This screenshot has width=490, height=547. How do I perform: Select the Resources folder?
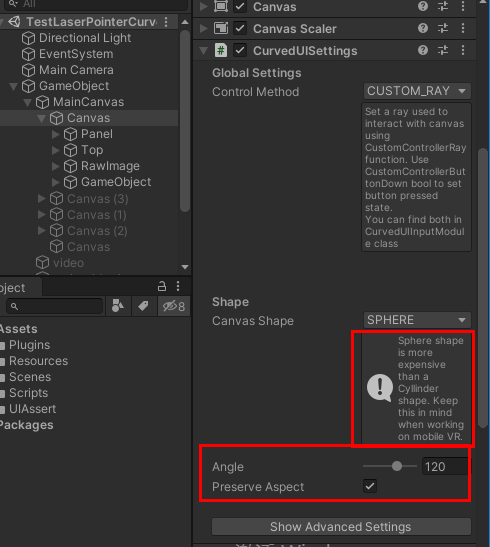pyautogui.click(x=38, y=361)
